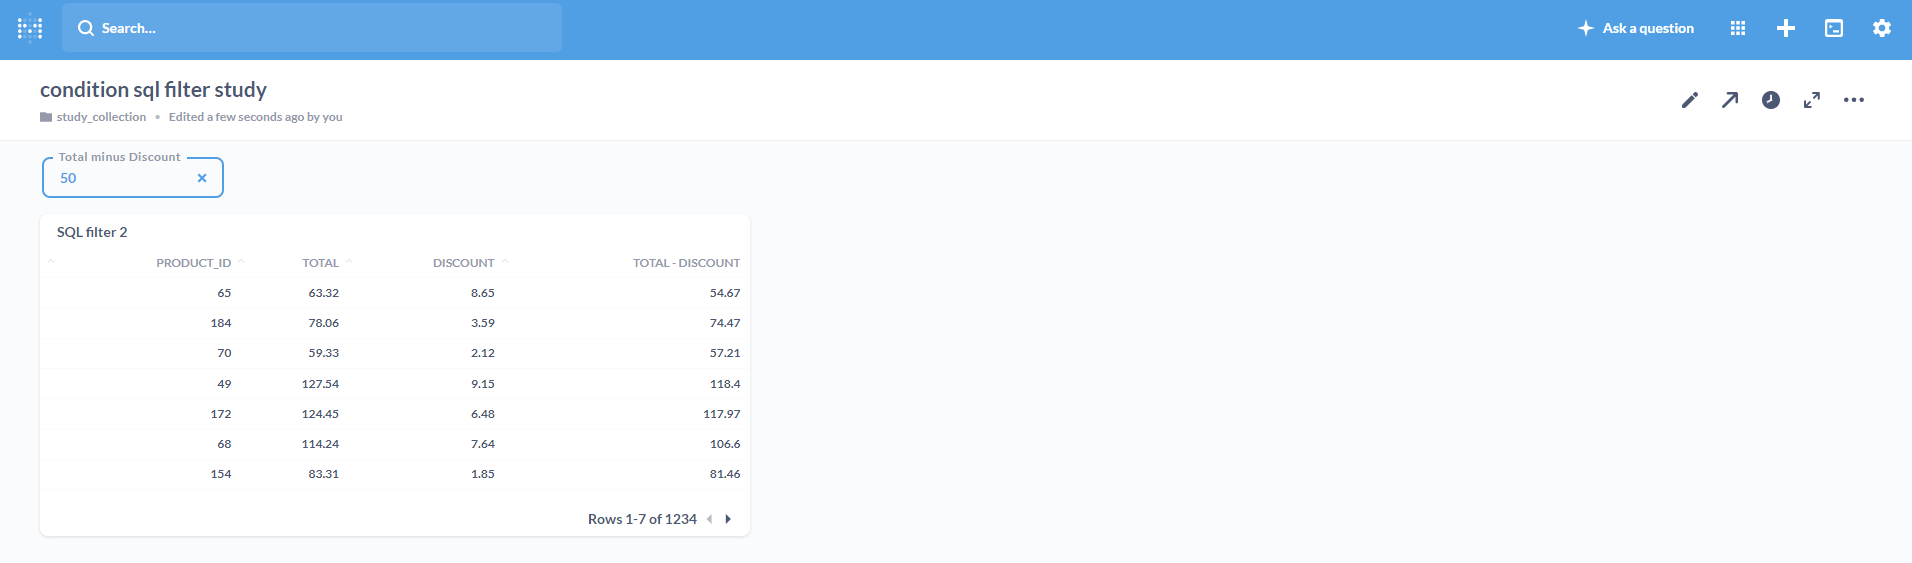This screenshot has height=563, width=1912.
Task: Click the Rows 1-7 of 1234 label
Action: pos(642,519)
